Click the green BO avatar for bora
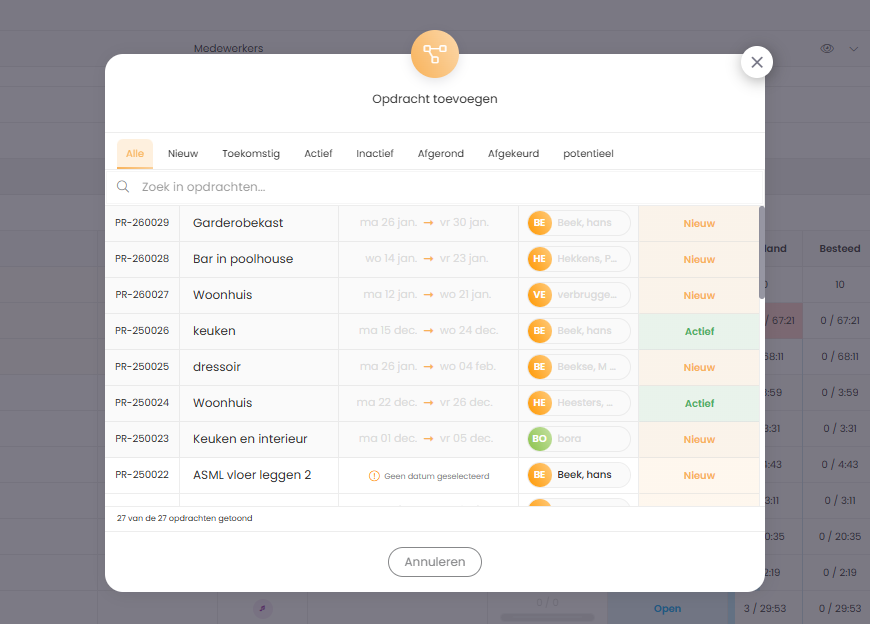The width and height of the screenshot is (870, 624). tap(540, 439)
